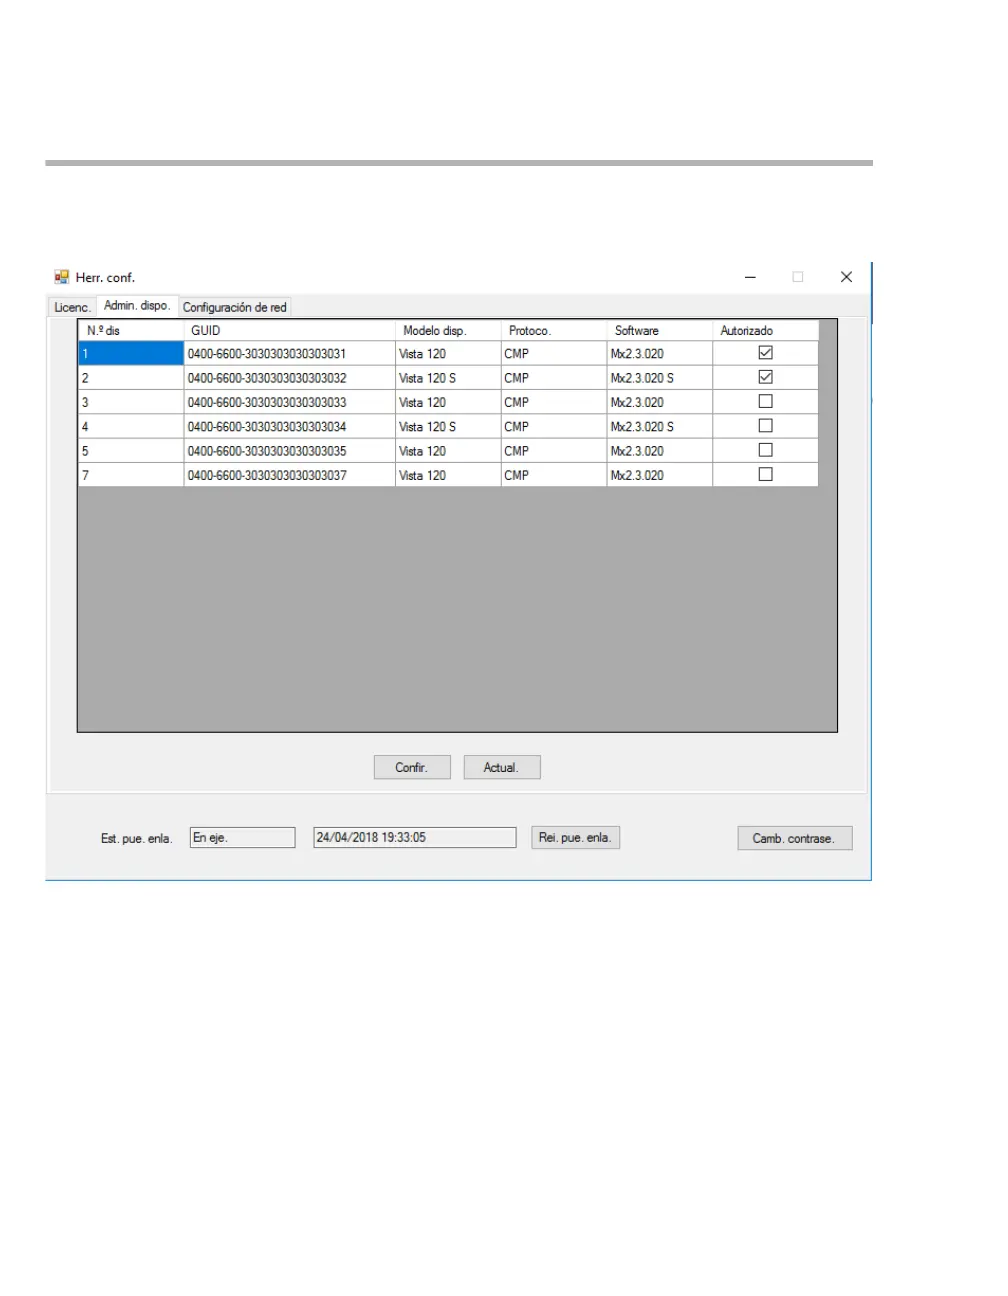Click the 24/04/2018 19:33:05 date field
The width and height of the screenshot is (1008, 1296).
(415, 837)
